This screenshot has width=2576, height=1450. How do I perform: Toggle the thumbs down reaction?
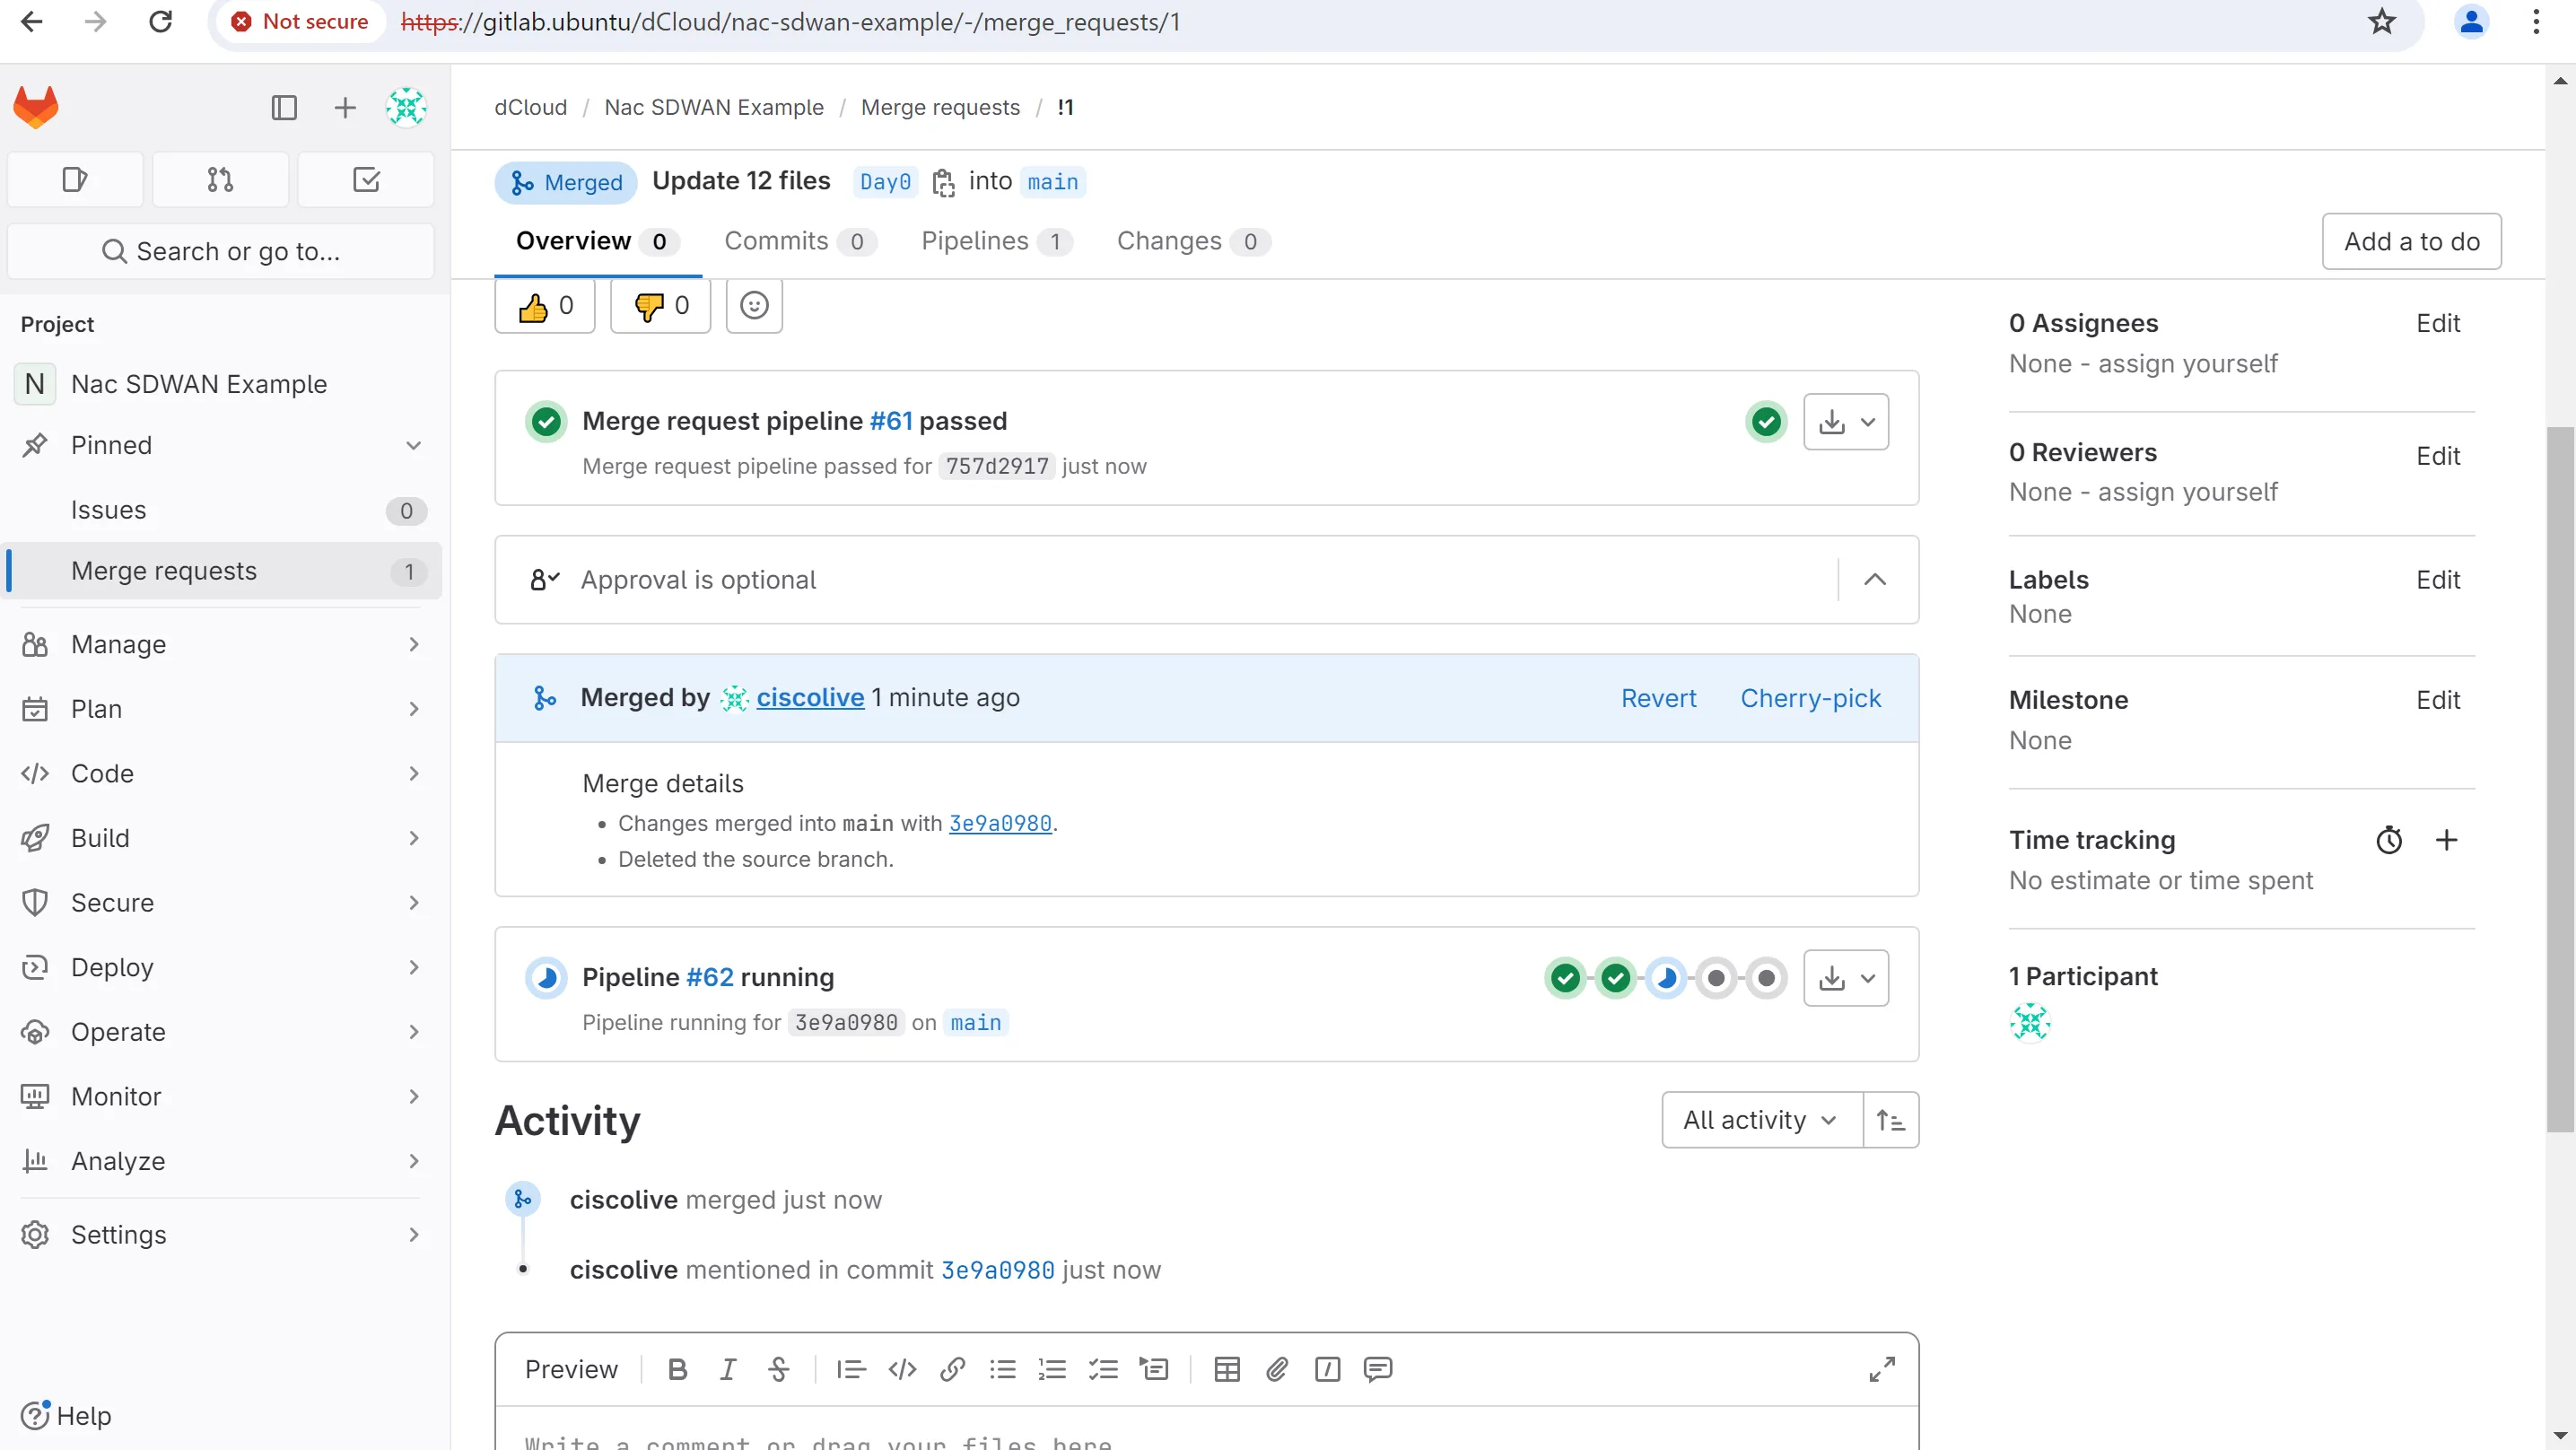click(660, 306)
